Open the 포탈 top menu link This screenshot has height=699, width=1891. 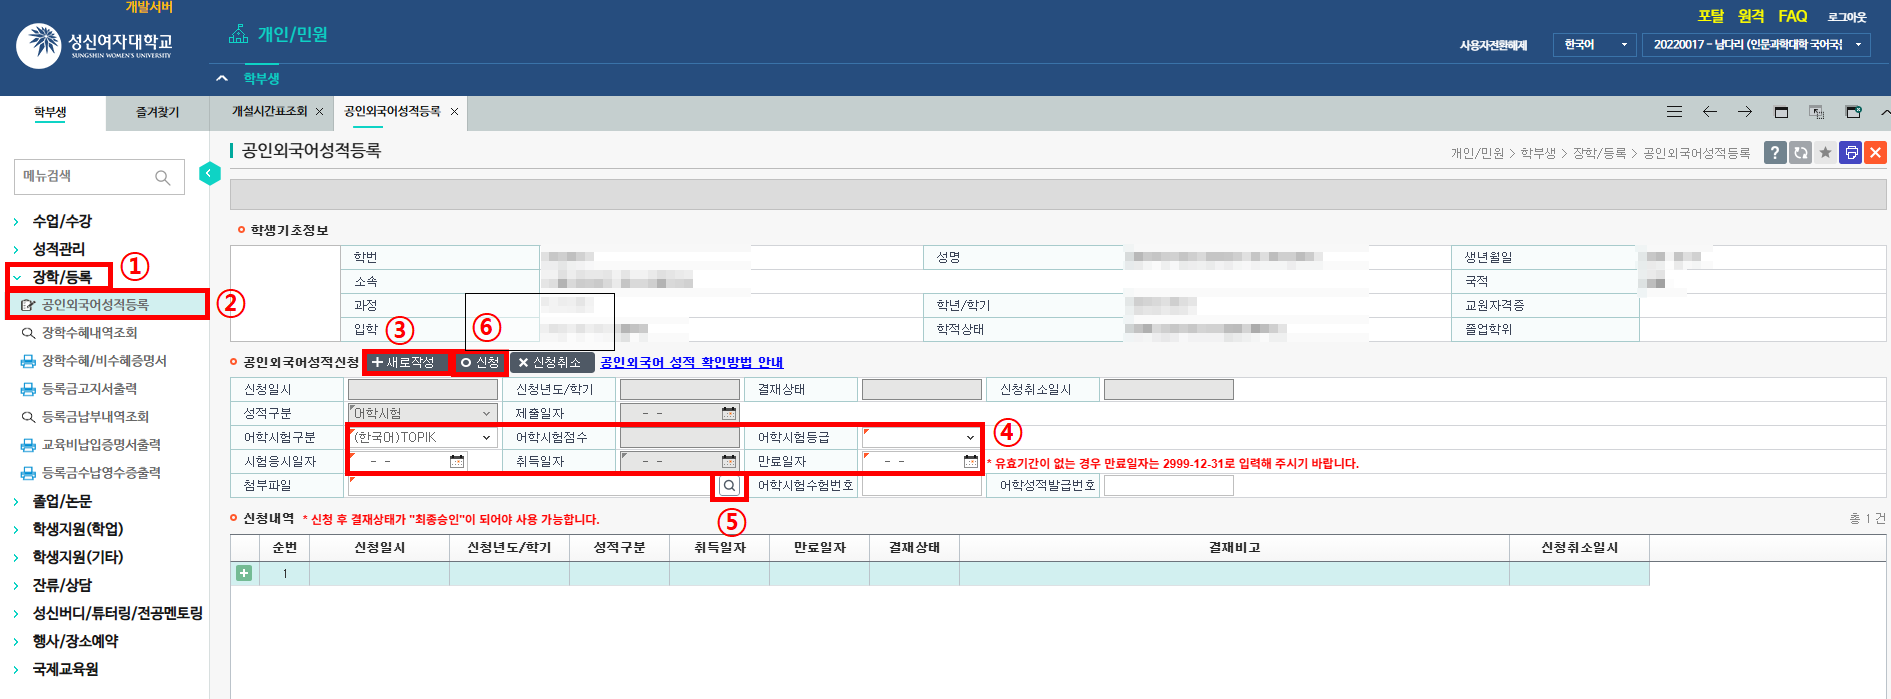click(1711, 16)
